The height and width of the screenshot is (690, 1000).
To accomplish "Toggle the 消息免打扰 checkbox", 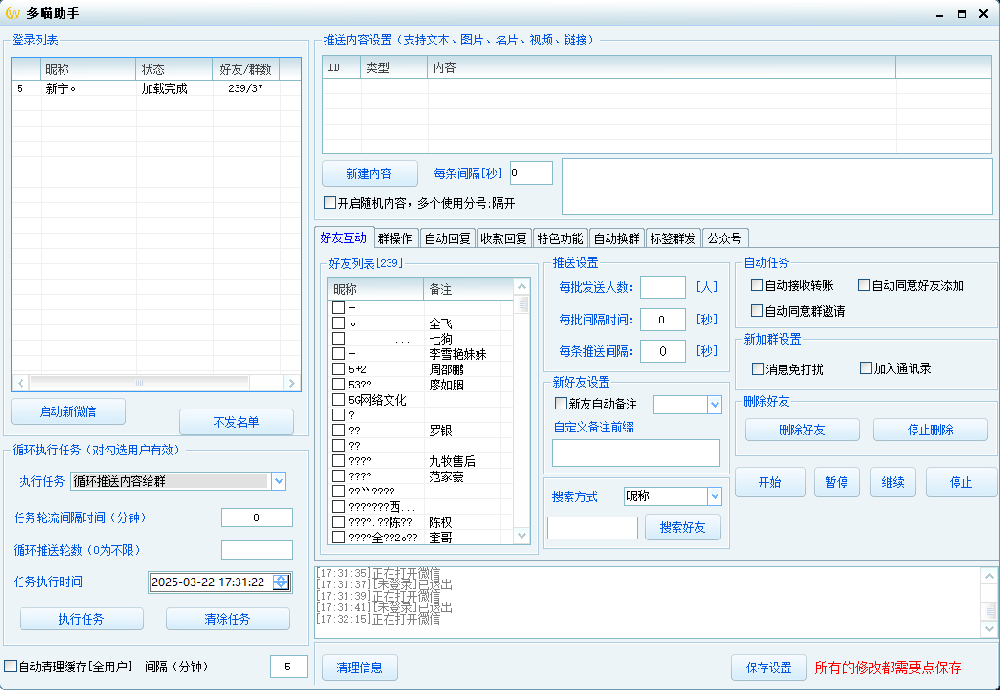I will pos(757,369).
